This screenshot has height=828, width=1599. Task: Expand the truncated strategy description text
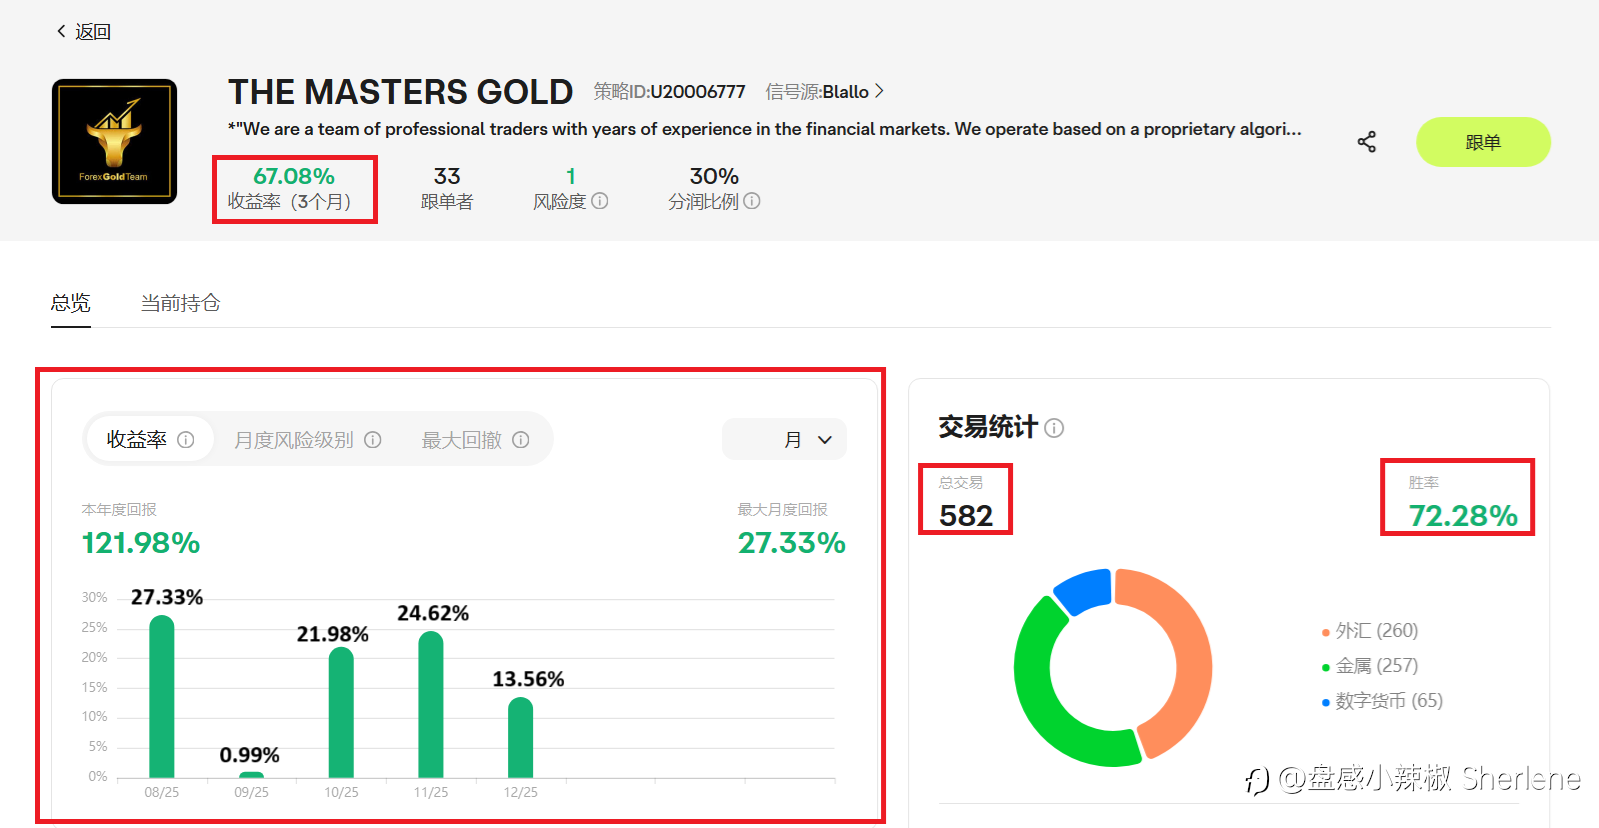pyautogui.click(x=765, y=129)
